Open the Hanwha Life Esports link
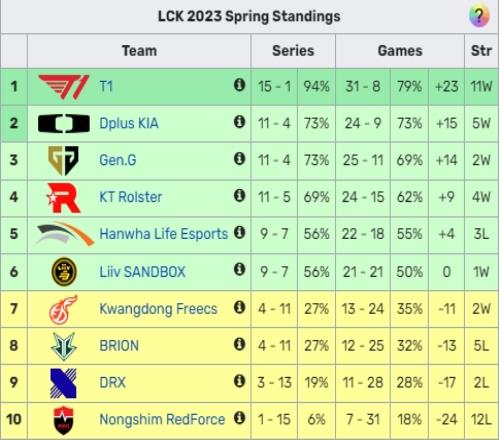The height and width of the screenshot is (440, 500). 164,234
